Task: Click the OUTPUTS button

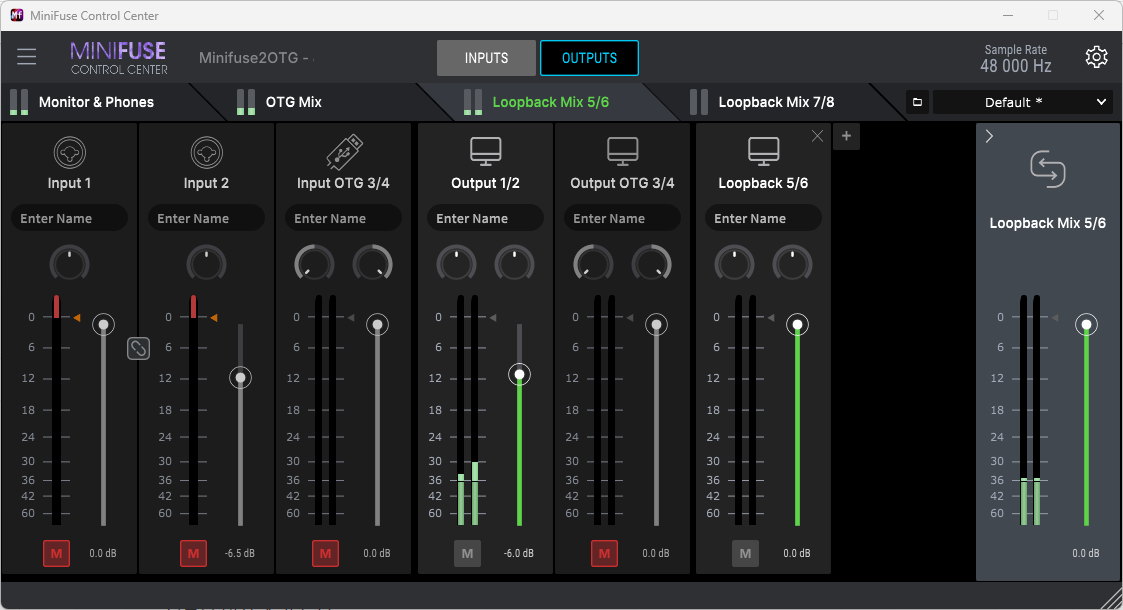Action: [x=589, y=58]
